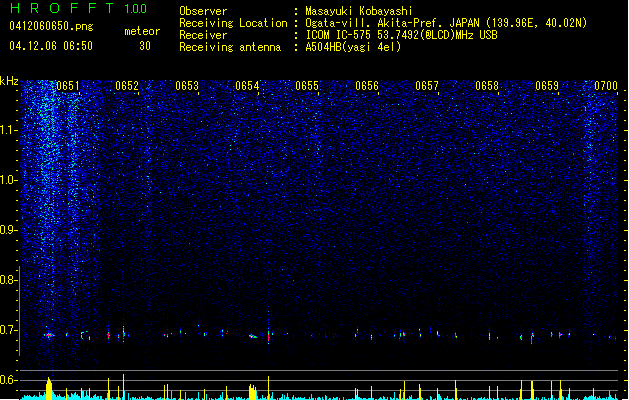Click the 1.0 kHz axis label

9,180
